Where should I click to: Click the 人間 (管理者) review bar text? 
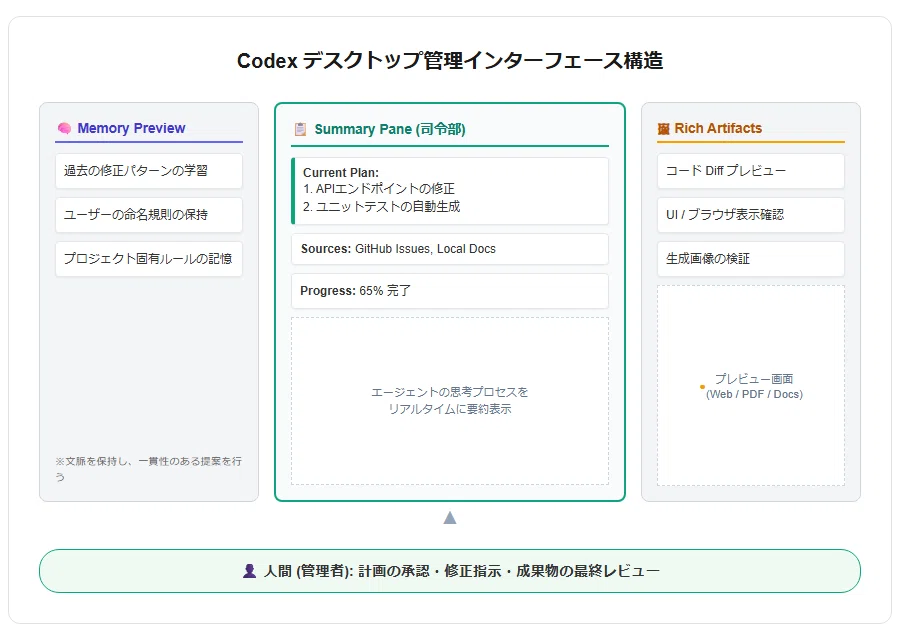tap(461, 571)
